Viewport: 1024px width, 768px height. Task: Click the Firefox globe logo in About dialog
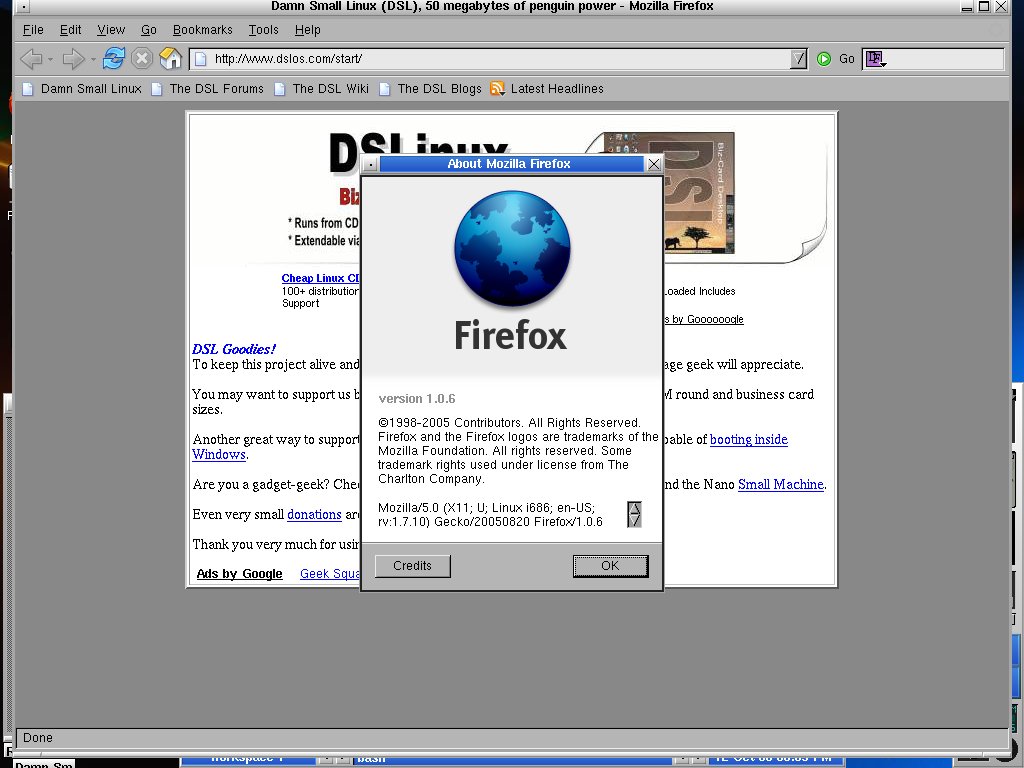click(512, 248)
